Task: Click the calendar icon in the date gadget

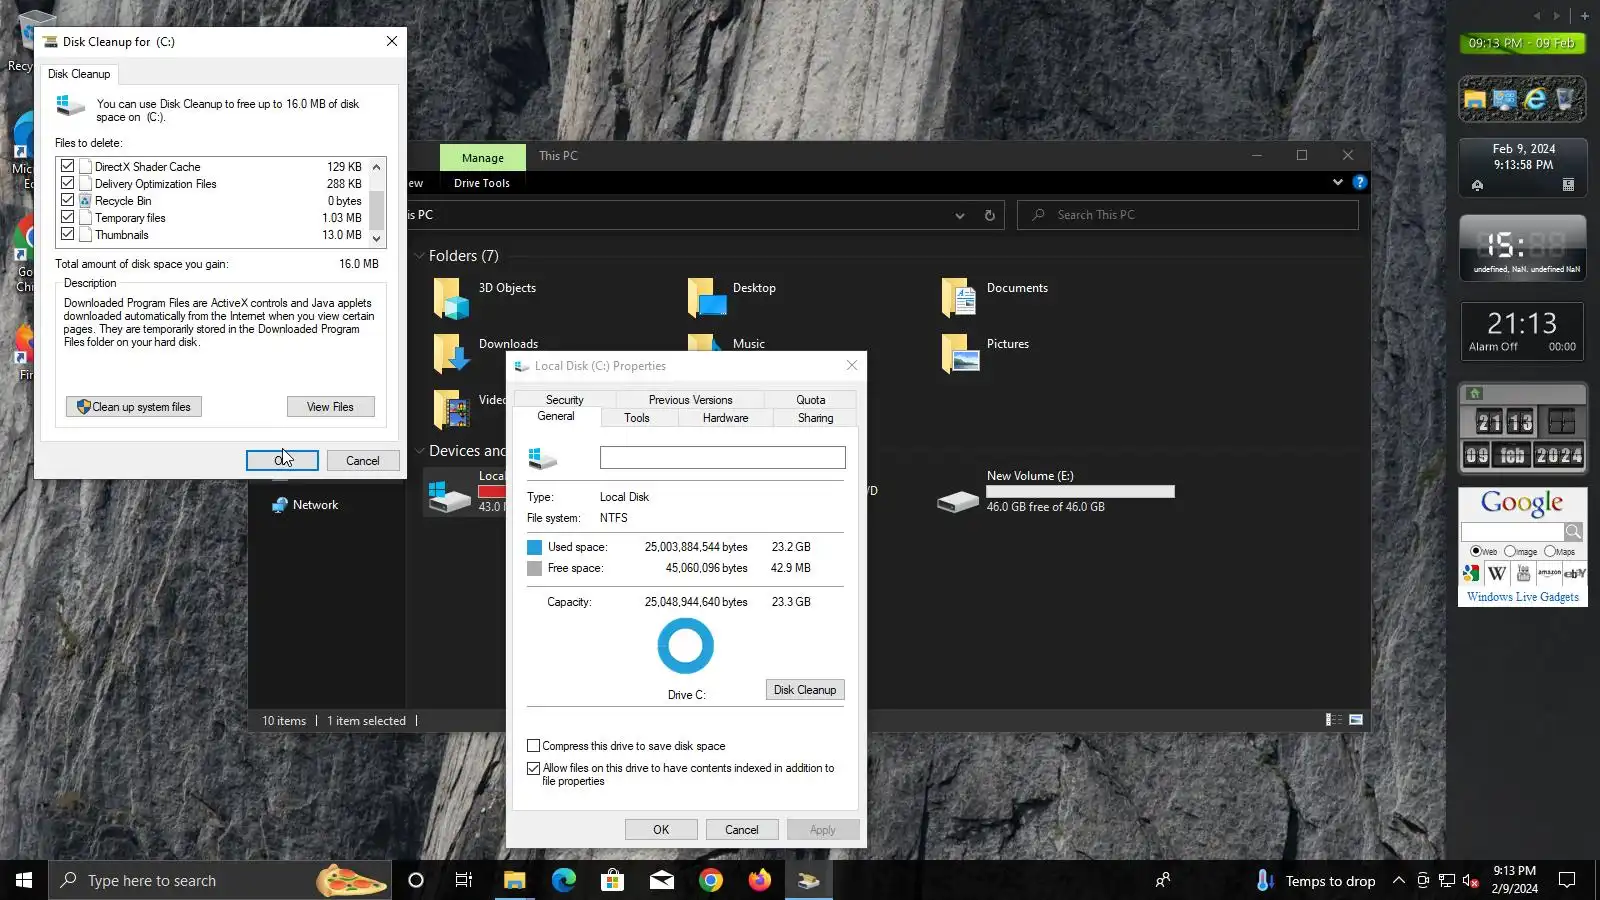Action: pyautogui.click(x=1568, y=185)
